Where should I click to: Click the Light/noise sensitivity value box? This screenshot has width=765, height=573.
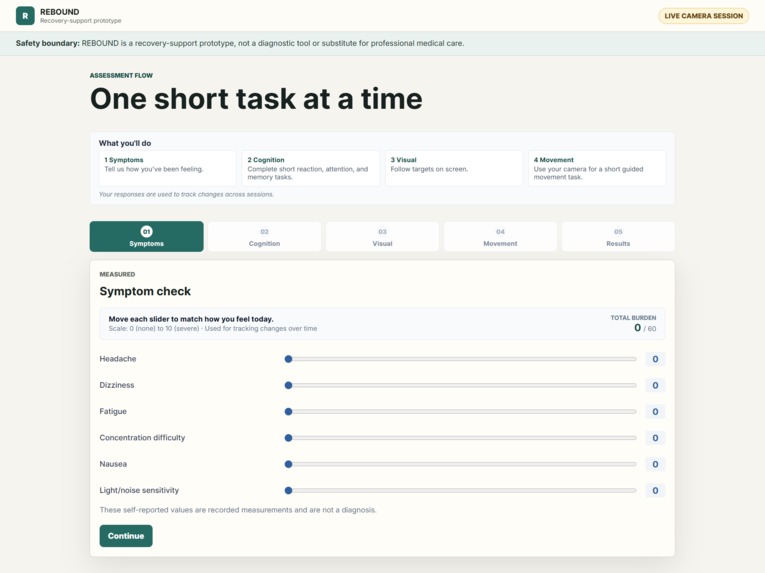click(655, 491)
